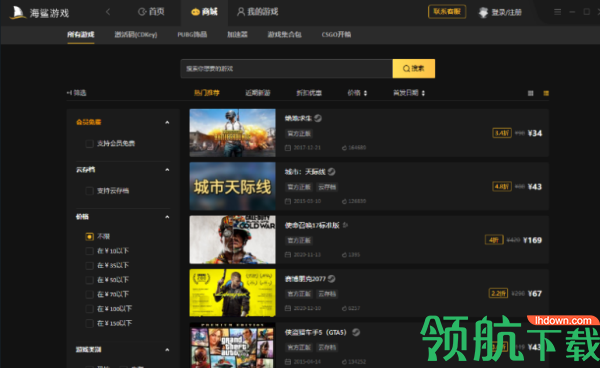The height and width of the screenshot is (368, 600).
Task: Switch to 游戏集合包 sub-tab
Action: click(285, 34)
